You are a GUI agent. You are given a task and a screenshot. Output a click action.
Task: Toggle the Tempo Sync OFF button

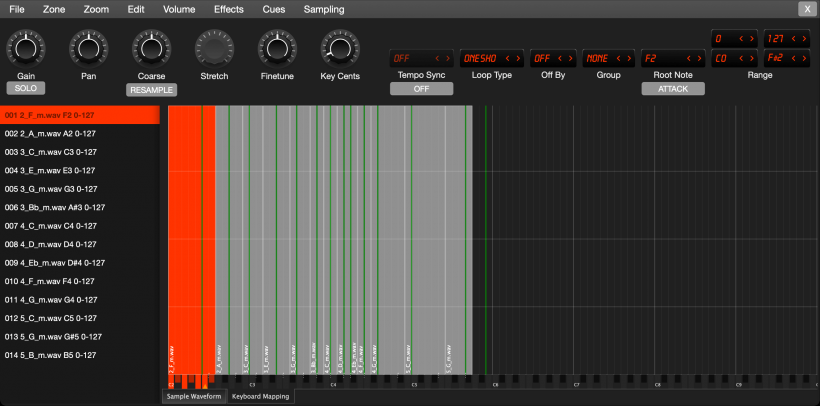422,89
